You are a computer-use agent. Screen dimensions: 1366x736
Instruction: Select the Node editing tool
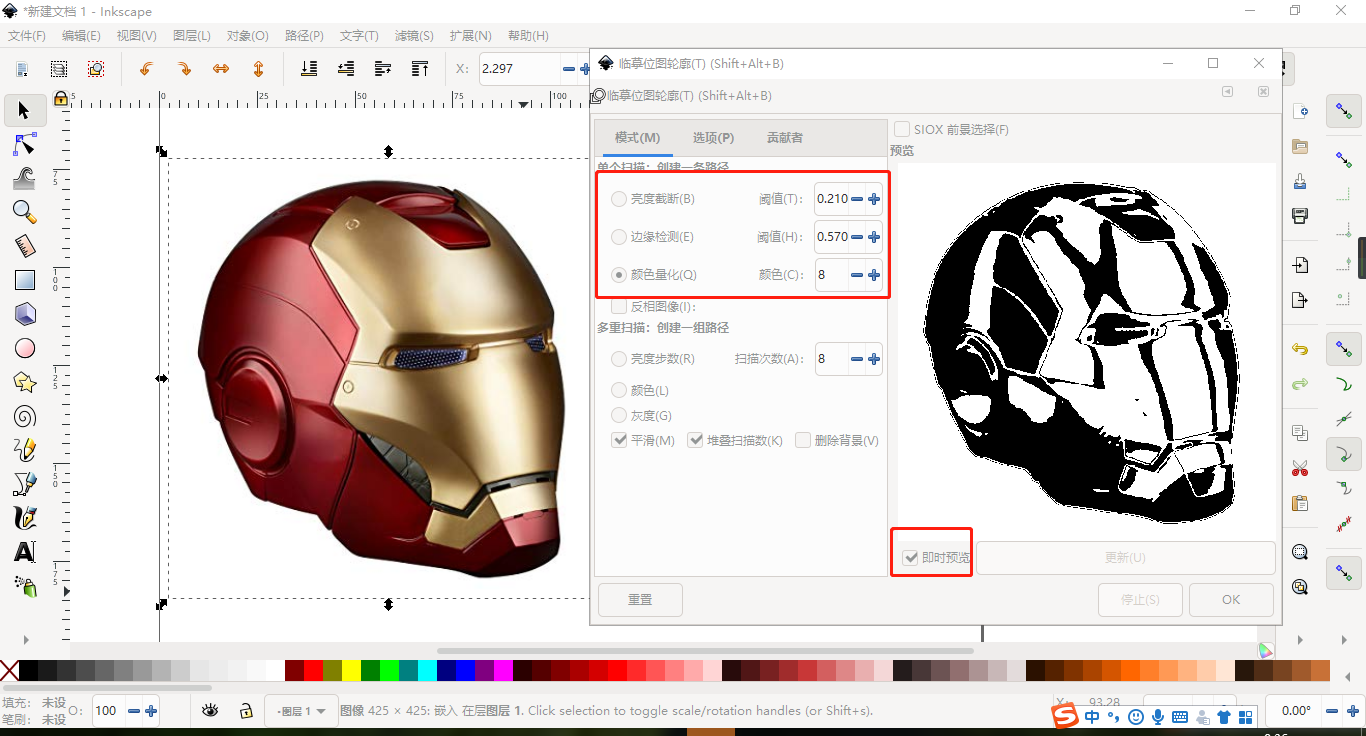24,145
